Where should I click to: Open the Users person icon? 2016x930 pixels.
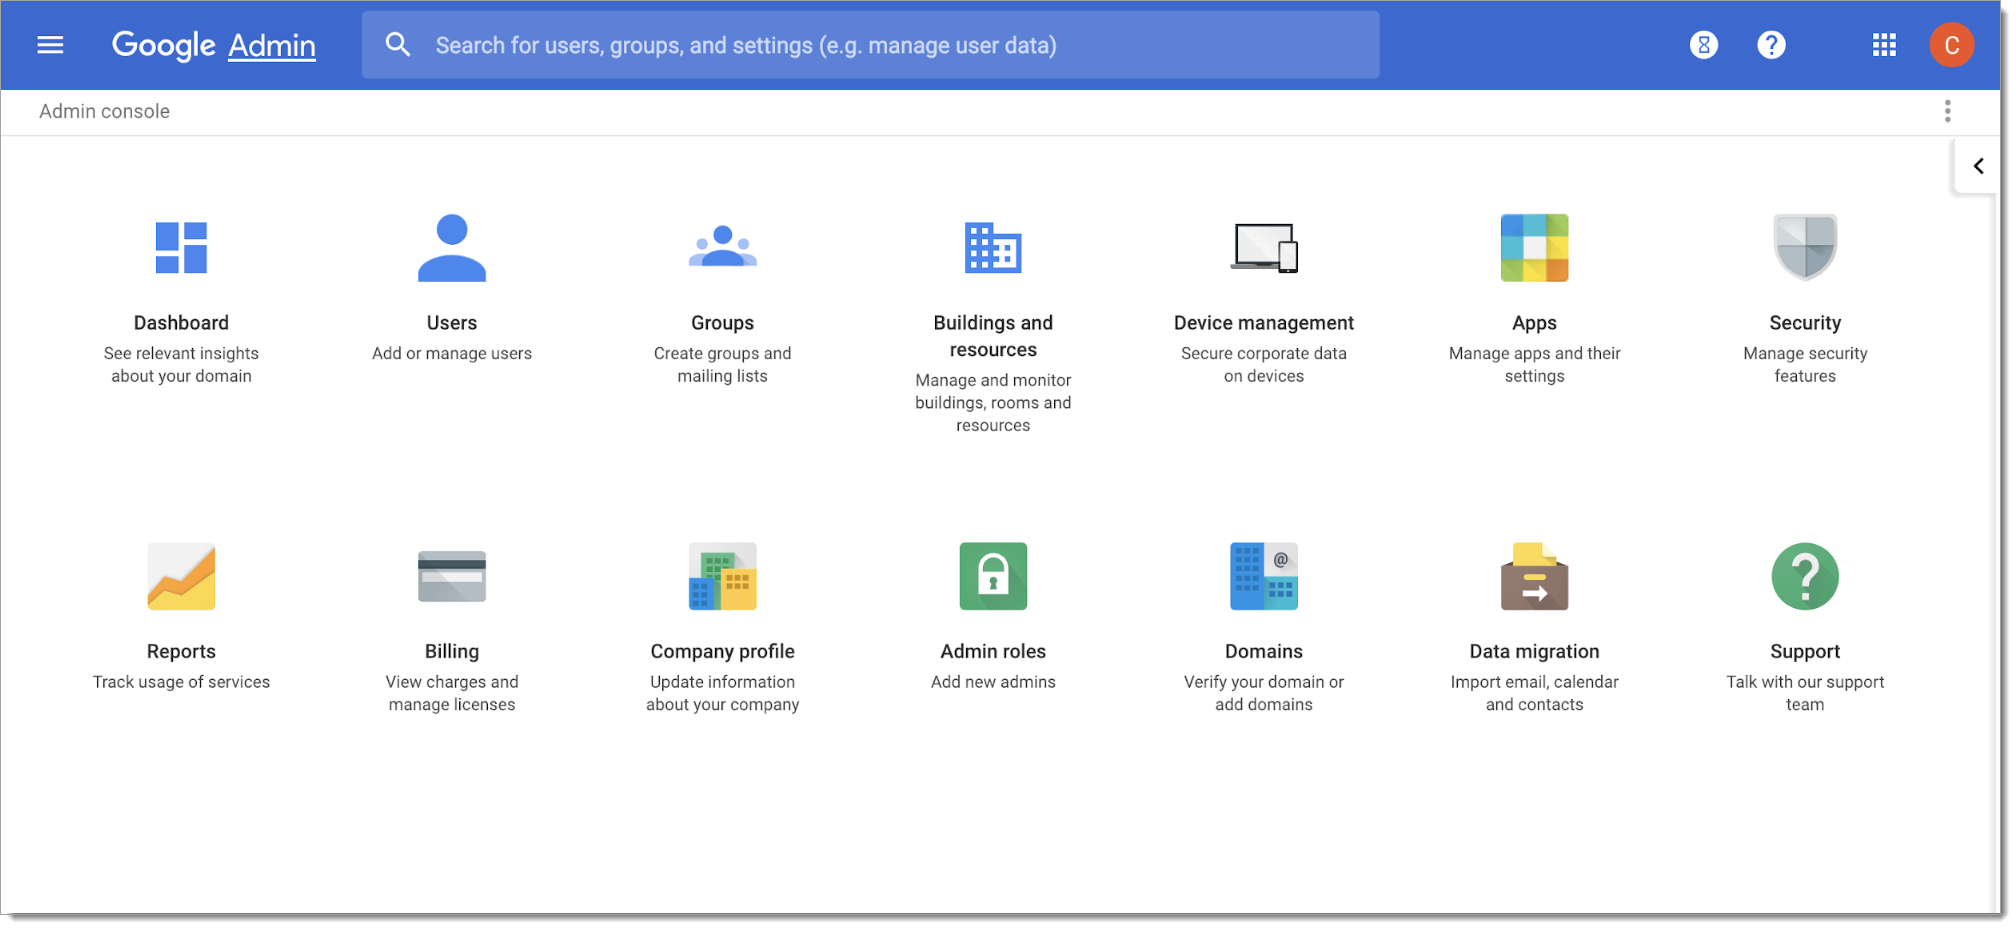click(452, 247)
